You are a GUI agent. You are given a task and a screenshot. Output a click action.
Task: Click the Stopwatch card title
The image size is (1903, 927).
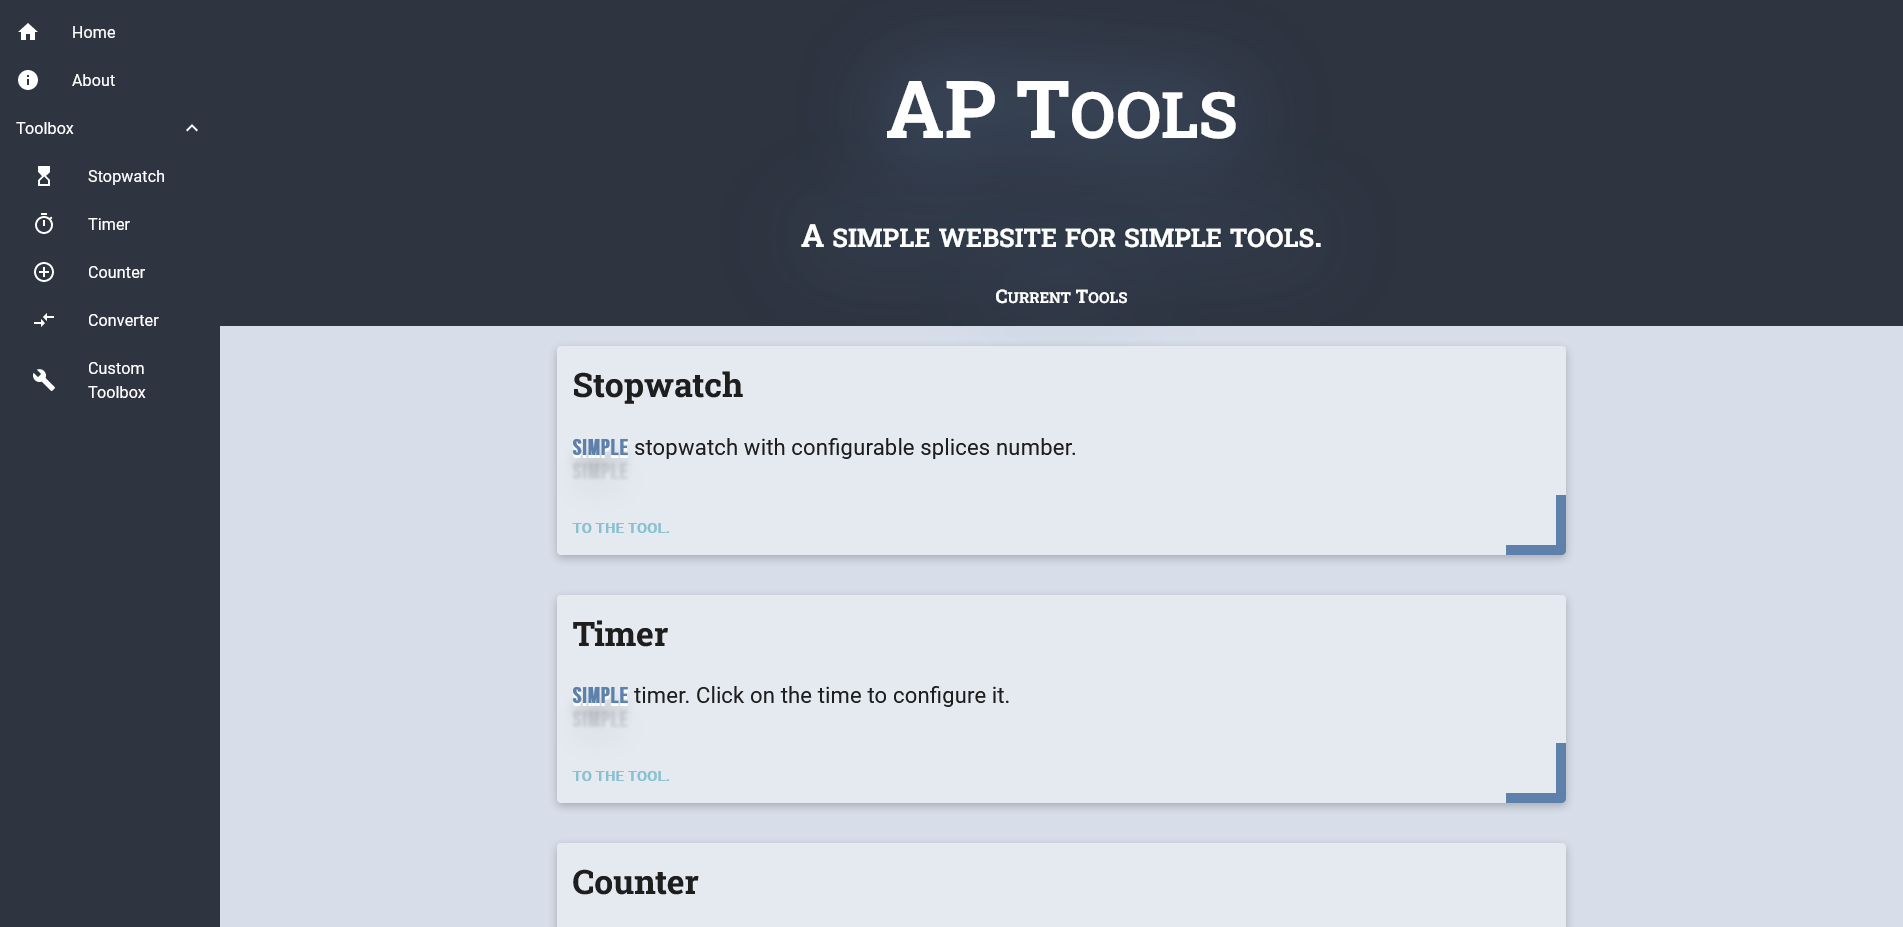[657, 386]
